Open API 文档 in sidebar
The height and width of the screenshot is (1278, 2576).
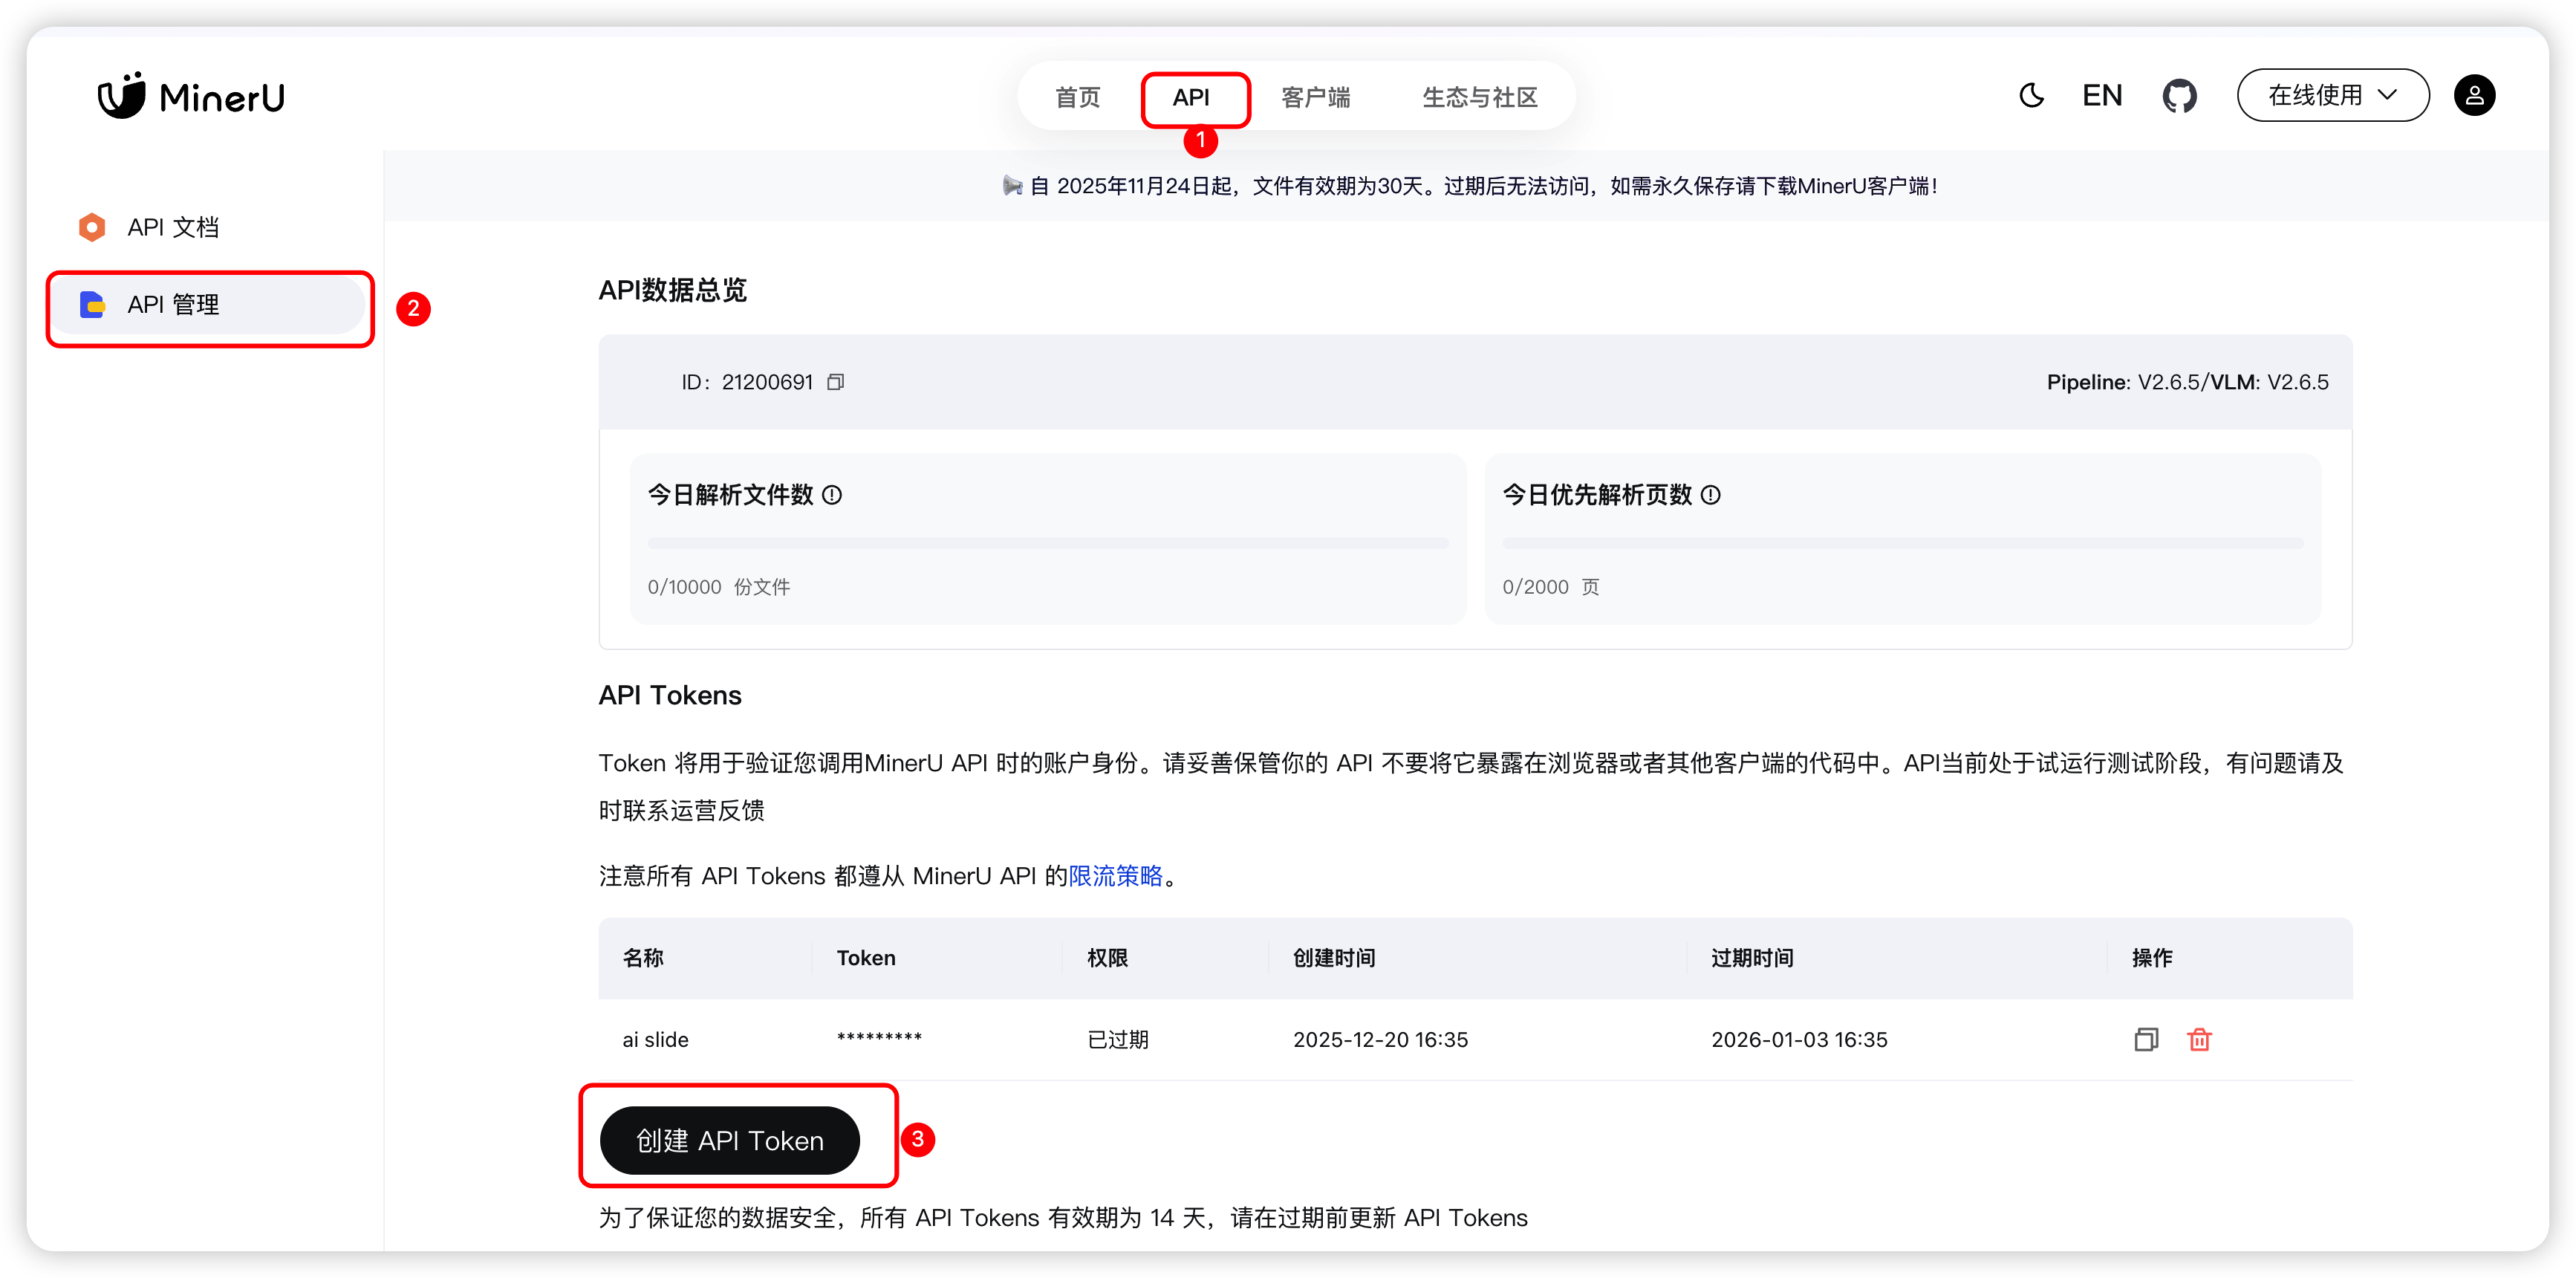[x=173, y=228]
